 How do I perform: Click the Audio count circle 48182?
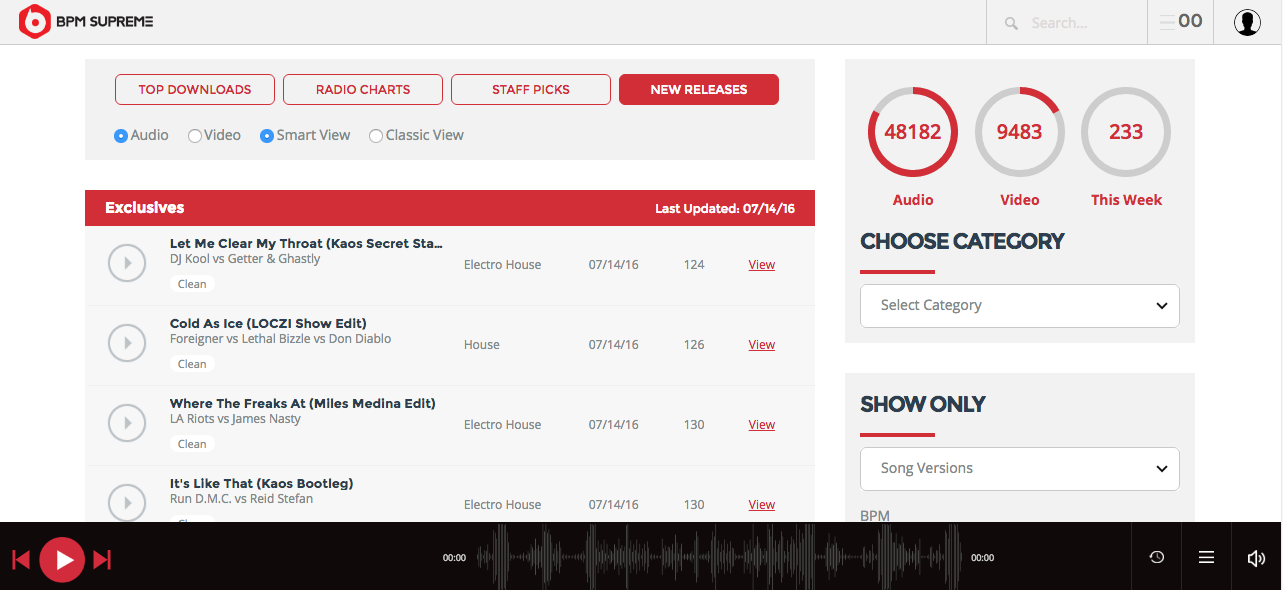pyautogui.click(x=913, y=132)
